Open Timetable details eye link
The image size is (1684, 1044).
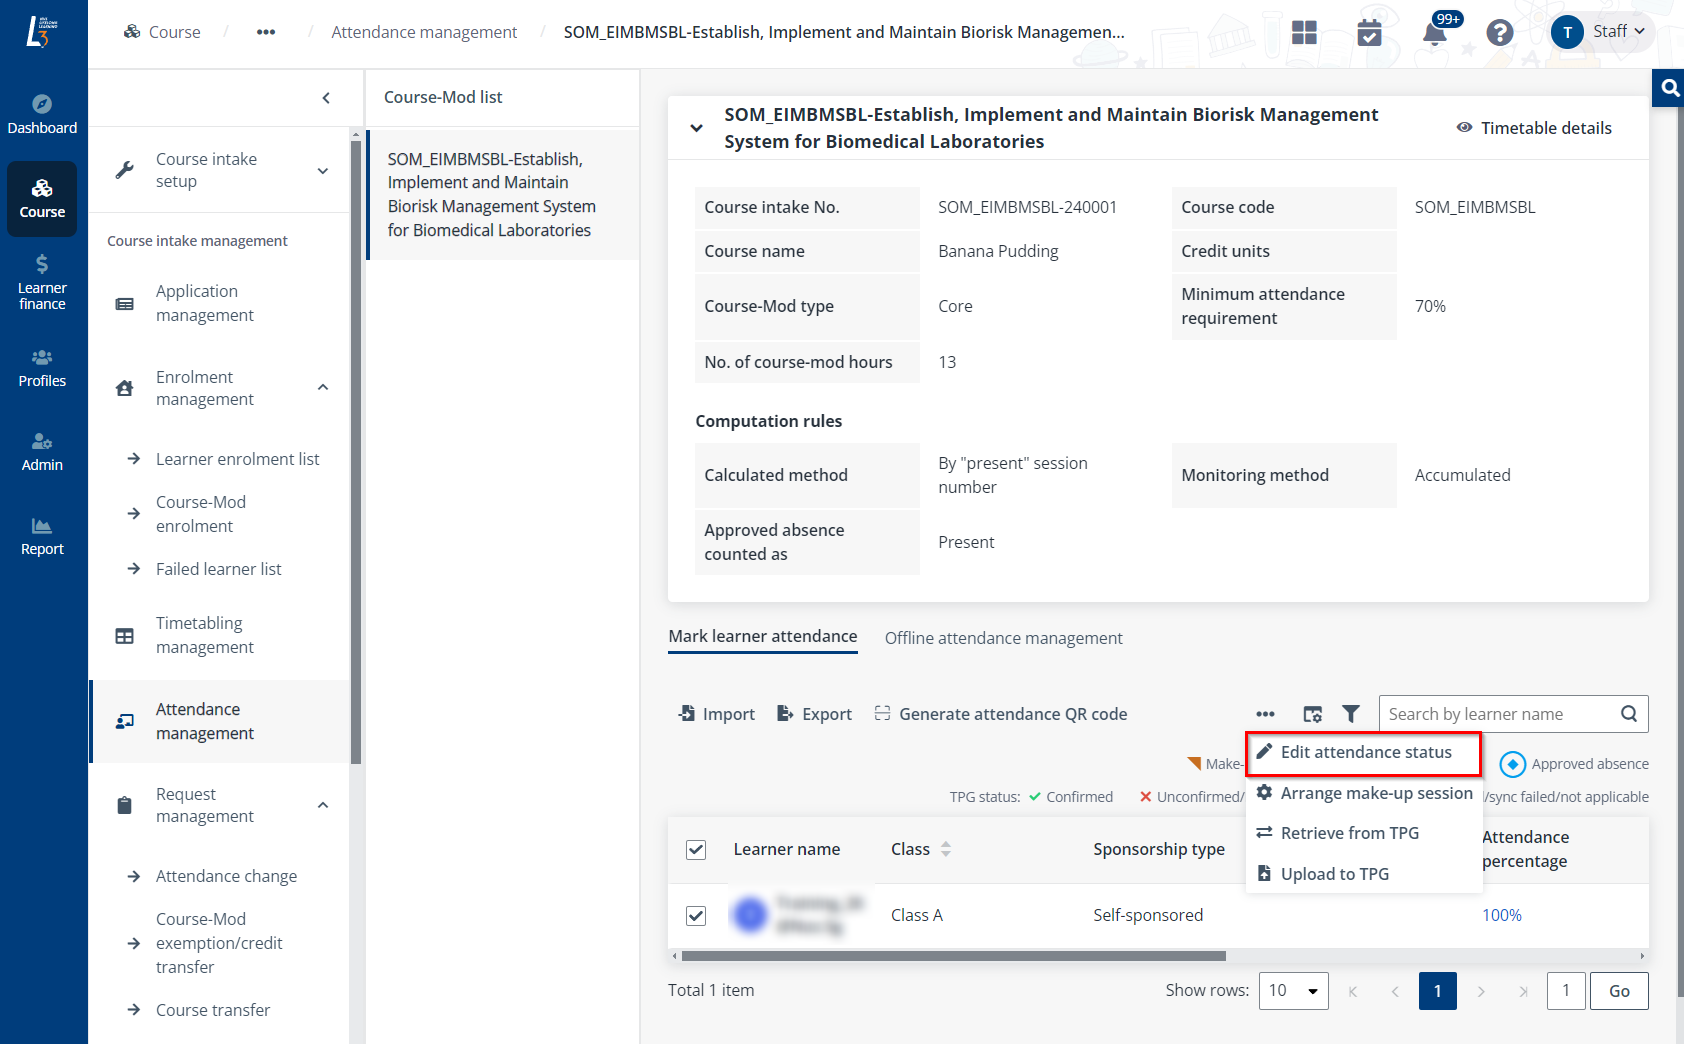pyautogui.click(x=1534, y=128)
